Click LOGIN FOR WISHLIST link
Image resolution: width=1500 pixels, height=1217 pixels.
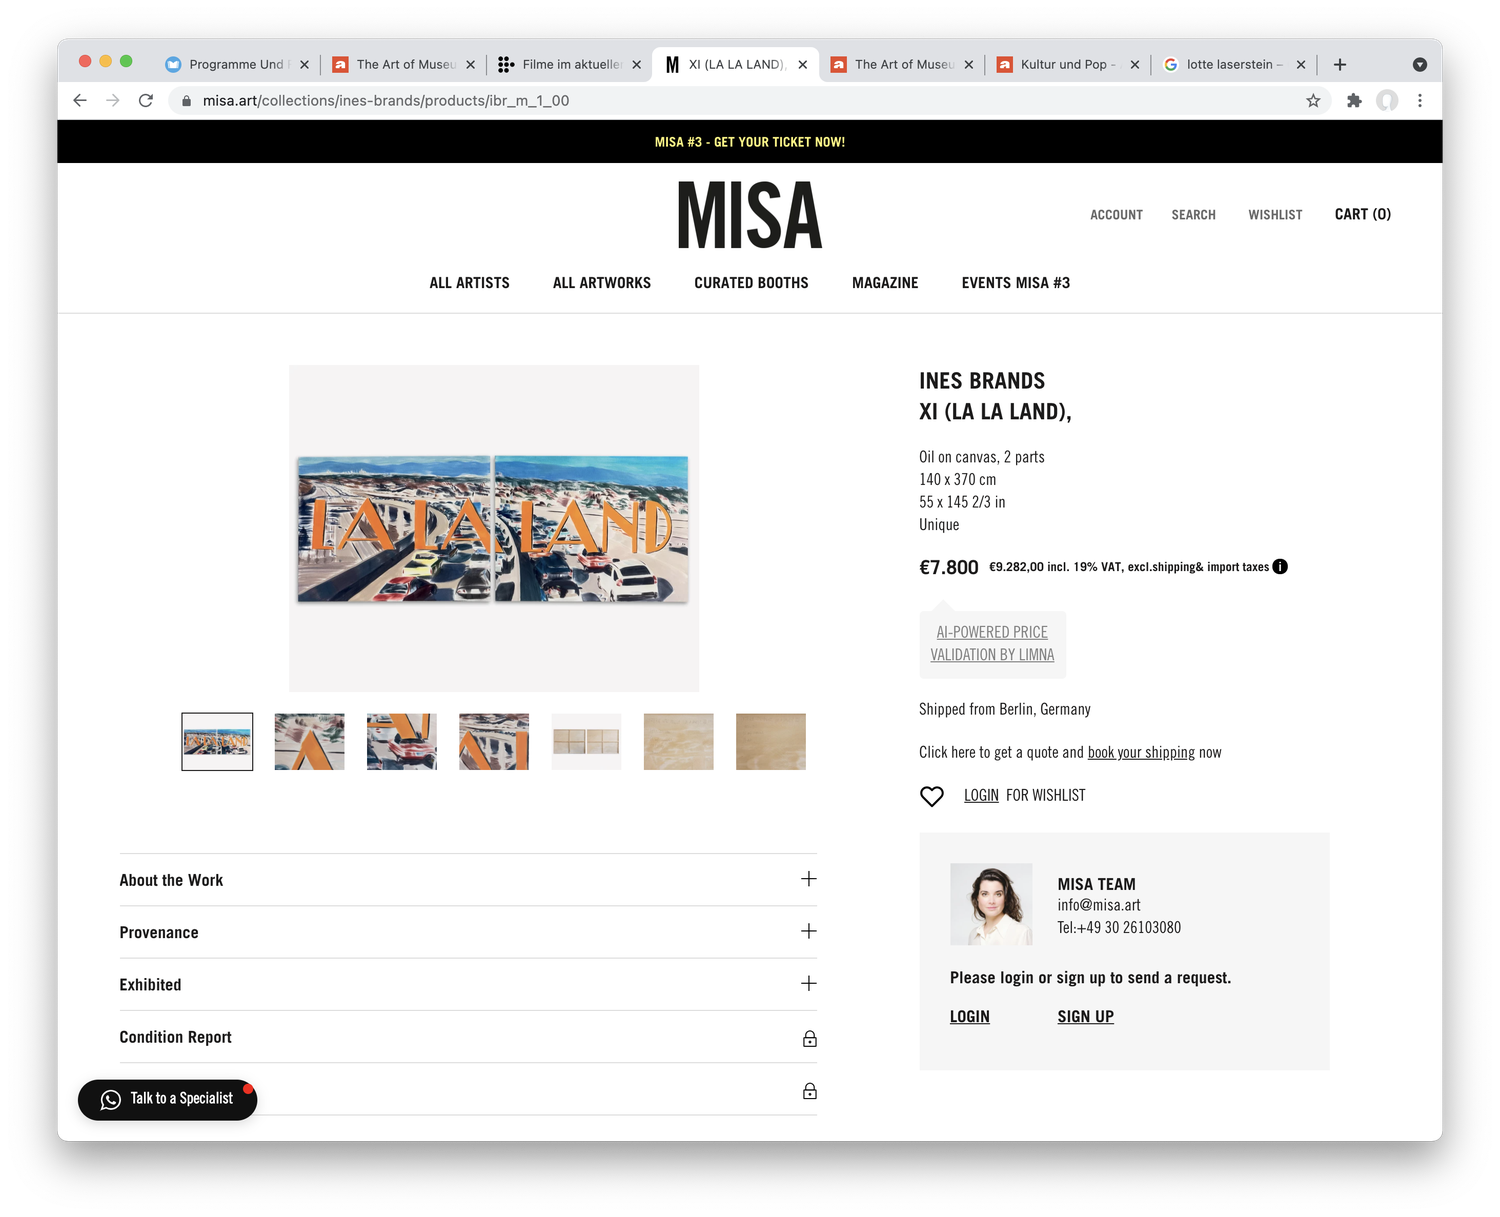point(981,796)
